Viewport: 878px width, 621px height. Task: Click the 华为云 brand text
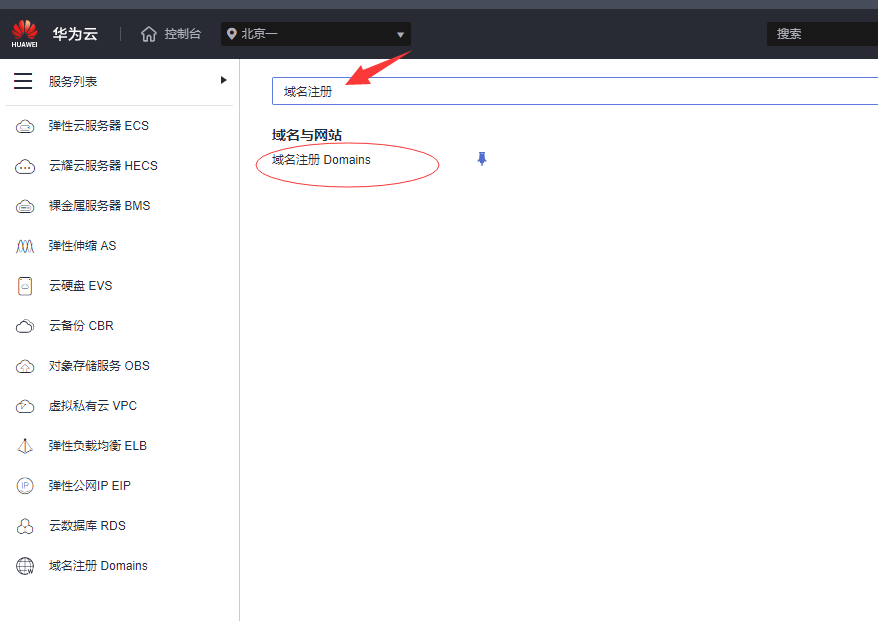pos(75,34)
